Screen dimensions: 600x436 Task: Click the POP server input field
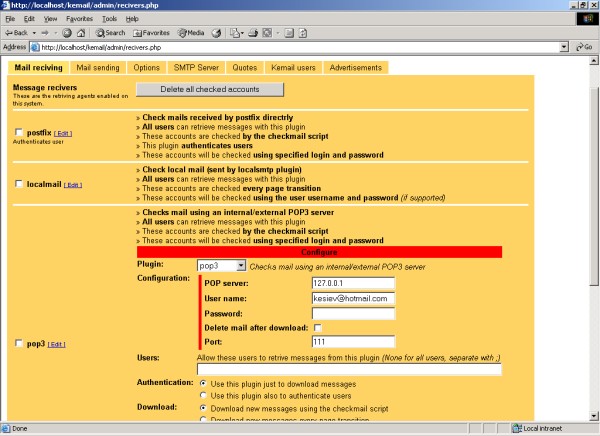coord(353,283)
